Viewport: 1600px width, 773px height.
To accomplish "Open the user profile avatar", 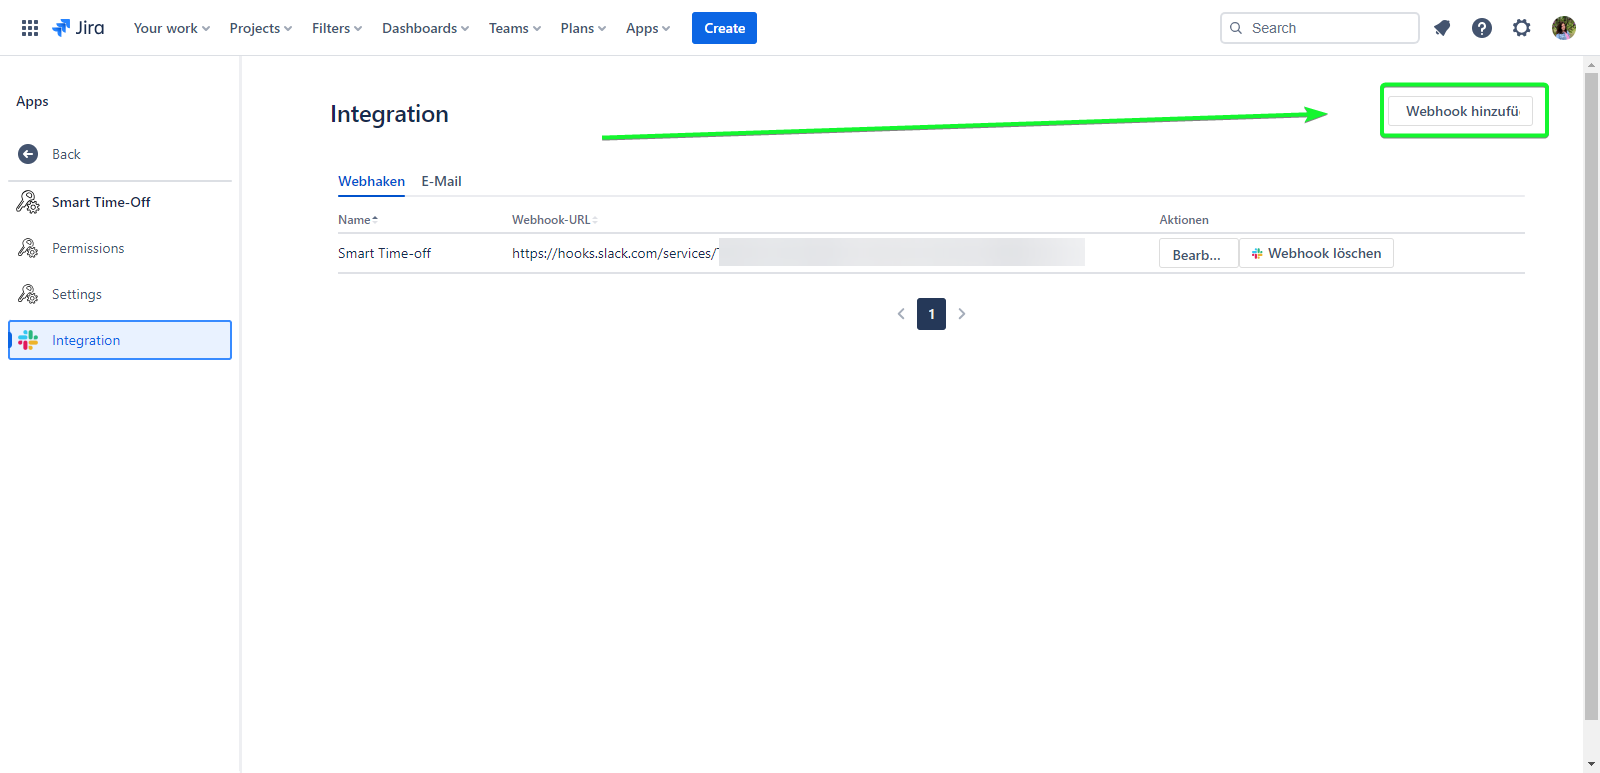I will [1564, 28].
